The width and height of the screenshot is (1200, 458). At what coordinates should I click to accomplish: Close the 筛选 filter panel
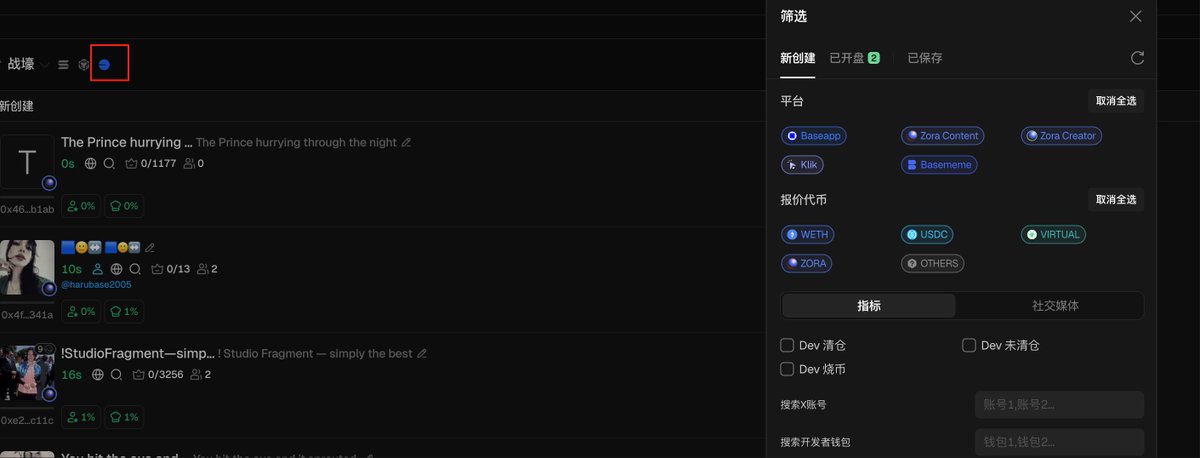1135,16
